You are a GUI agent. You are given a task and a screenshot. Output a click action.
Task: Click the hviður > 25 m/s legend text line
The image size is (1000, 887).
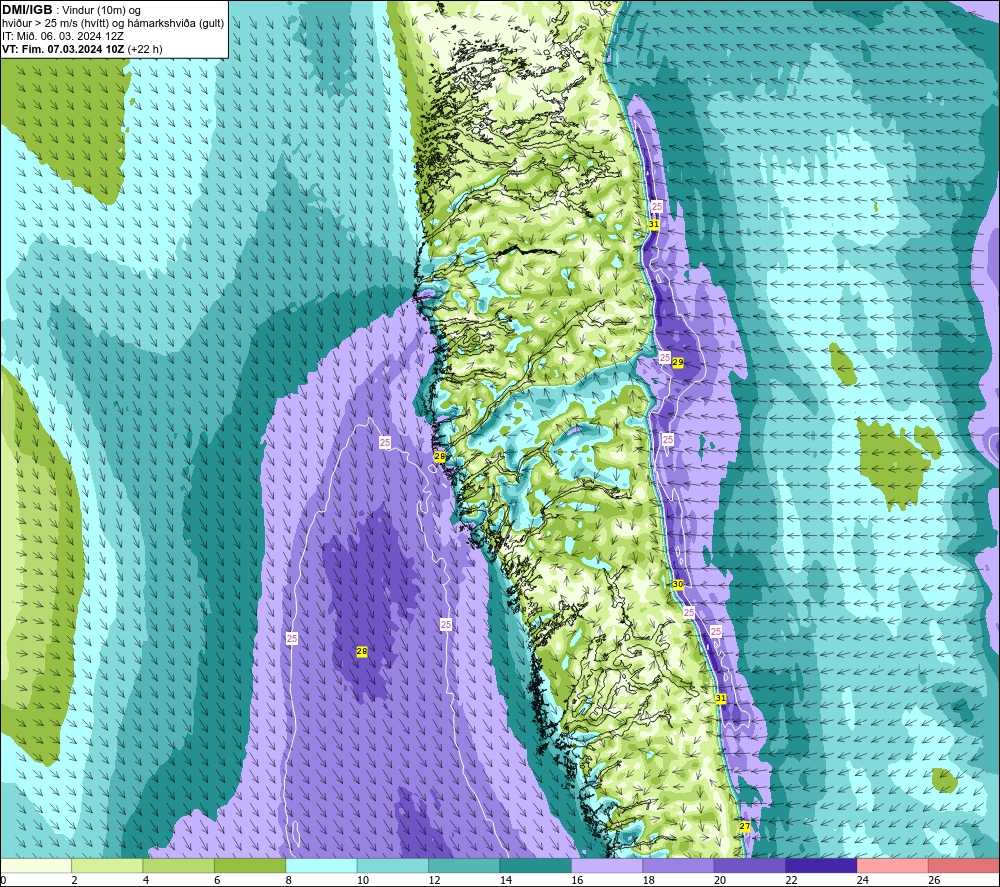tap(113, 23)
